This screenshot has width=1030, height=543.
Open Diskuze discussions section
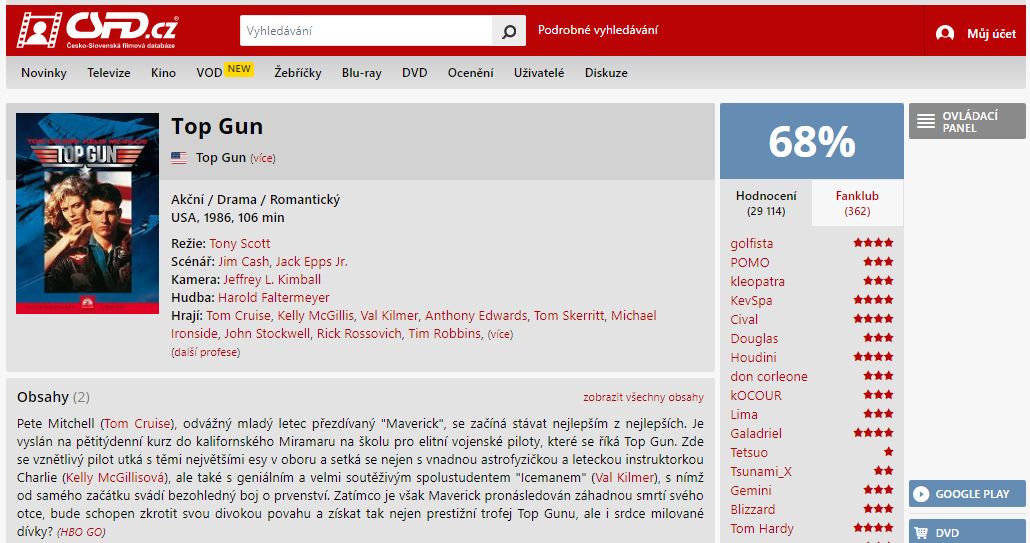coord(606,73)
